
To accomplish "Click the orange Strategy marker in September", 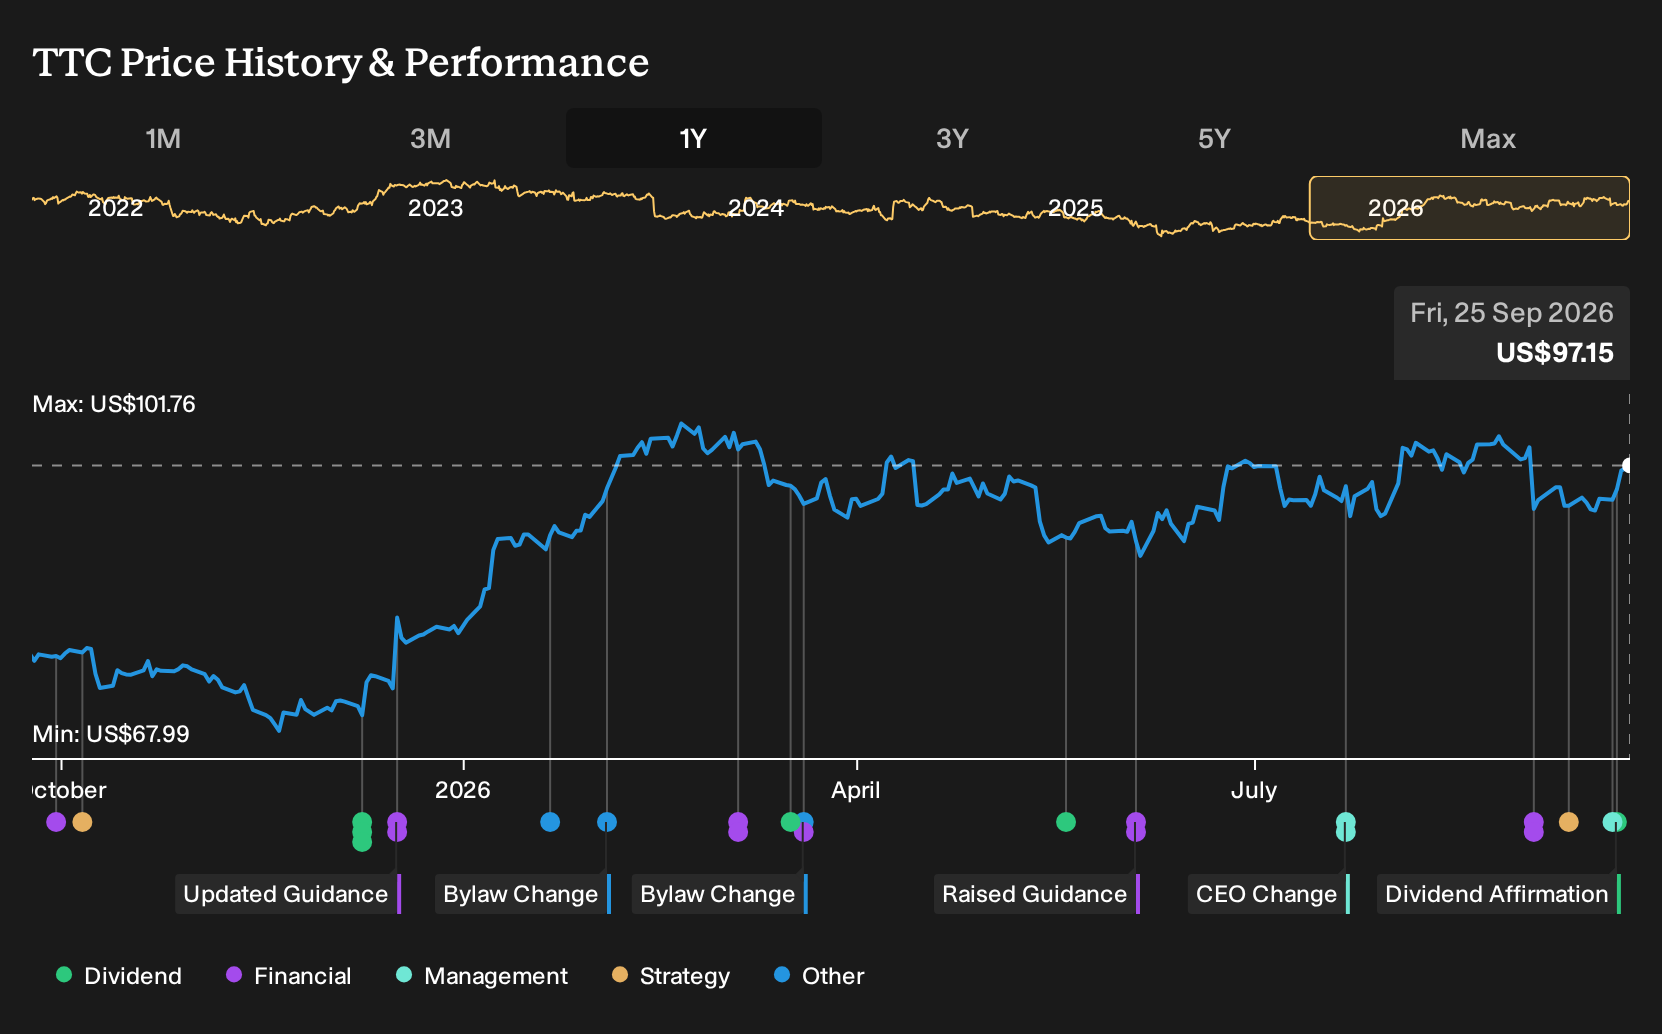I will tap(1569, 822).
